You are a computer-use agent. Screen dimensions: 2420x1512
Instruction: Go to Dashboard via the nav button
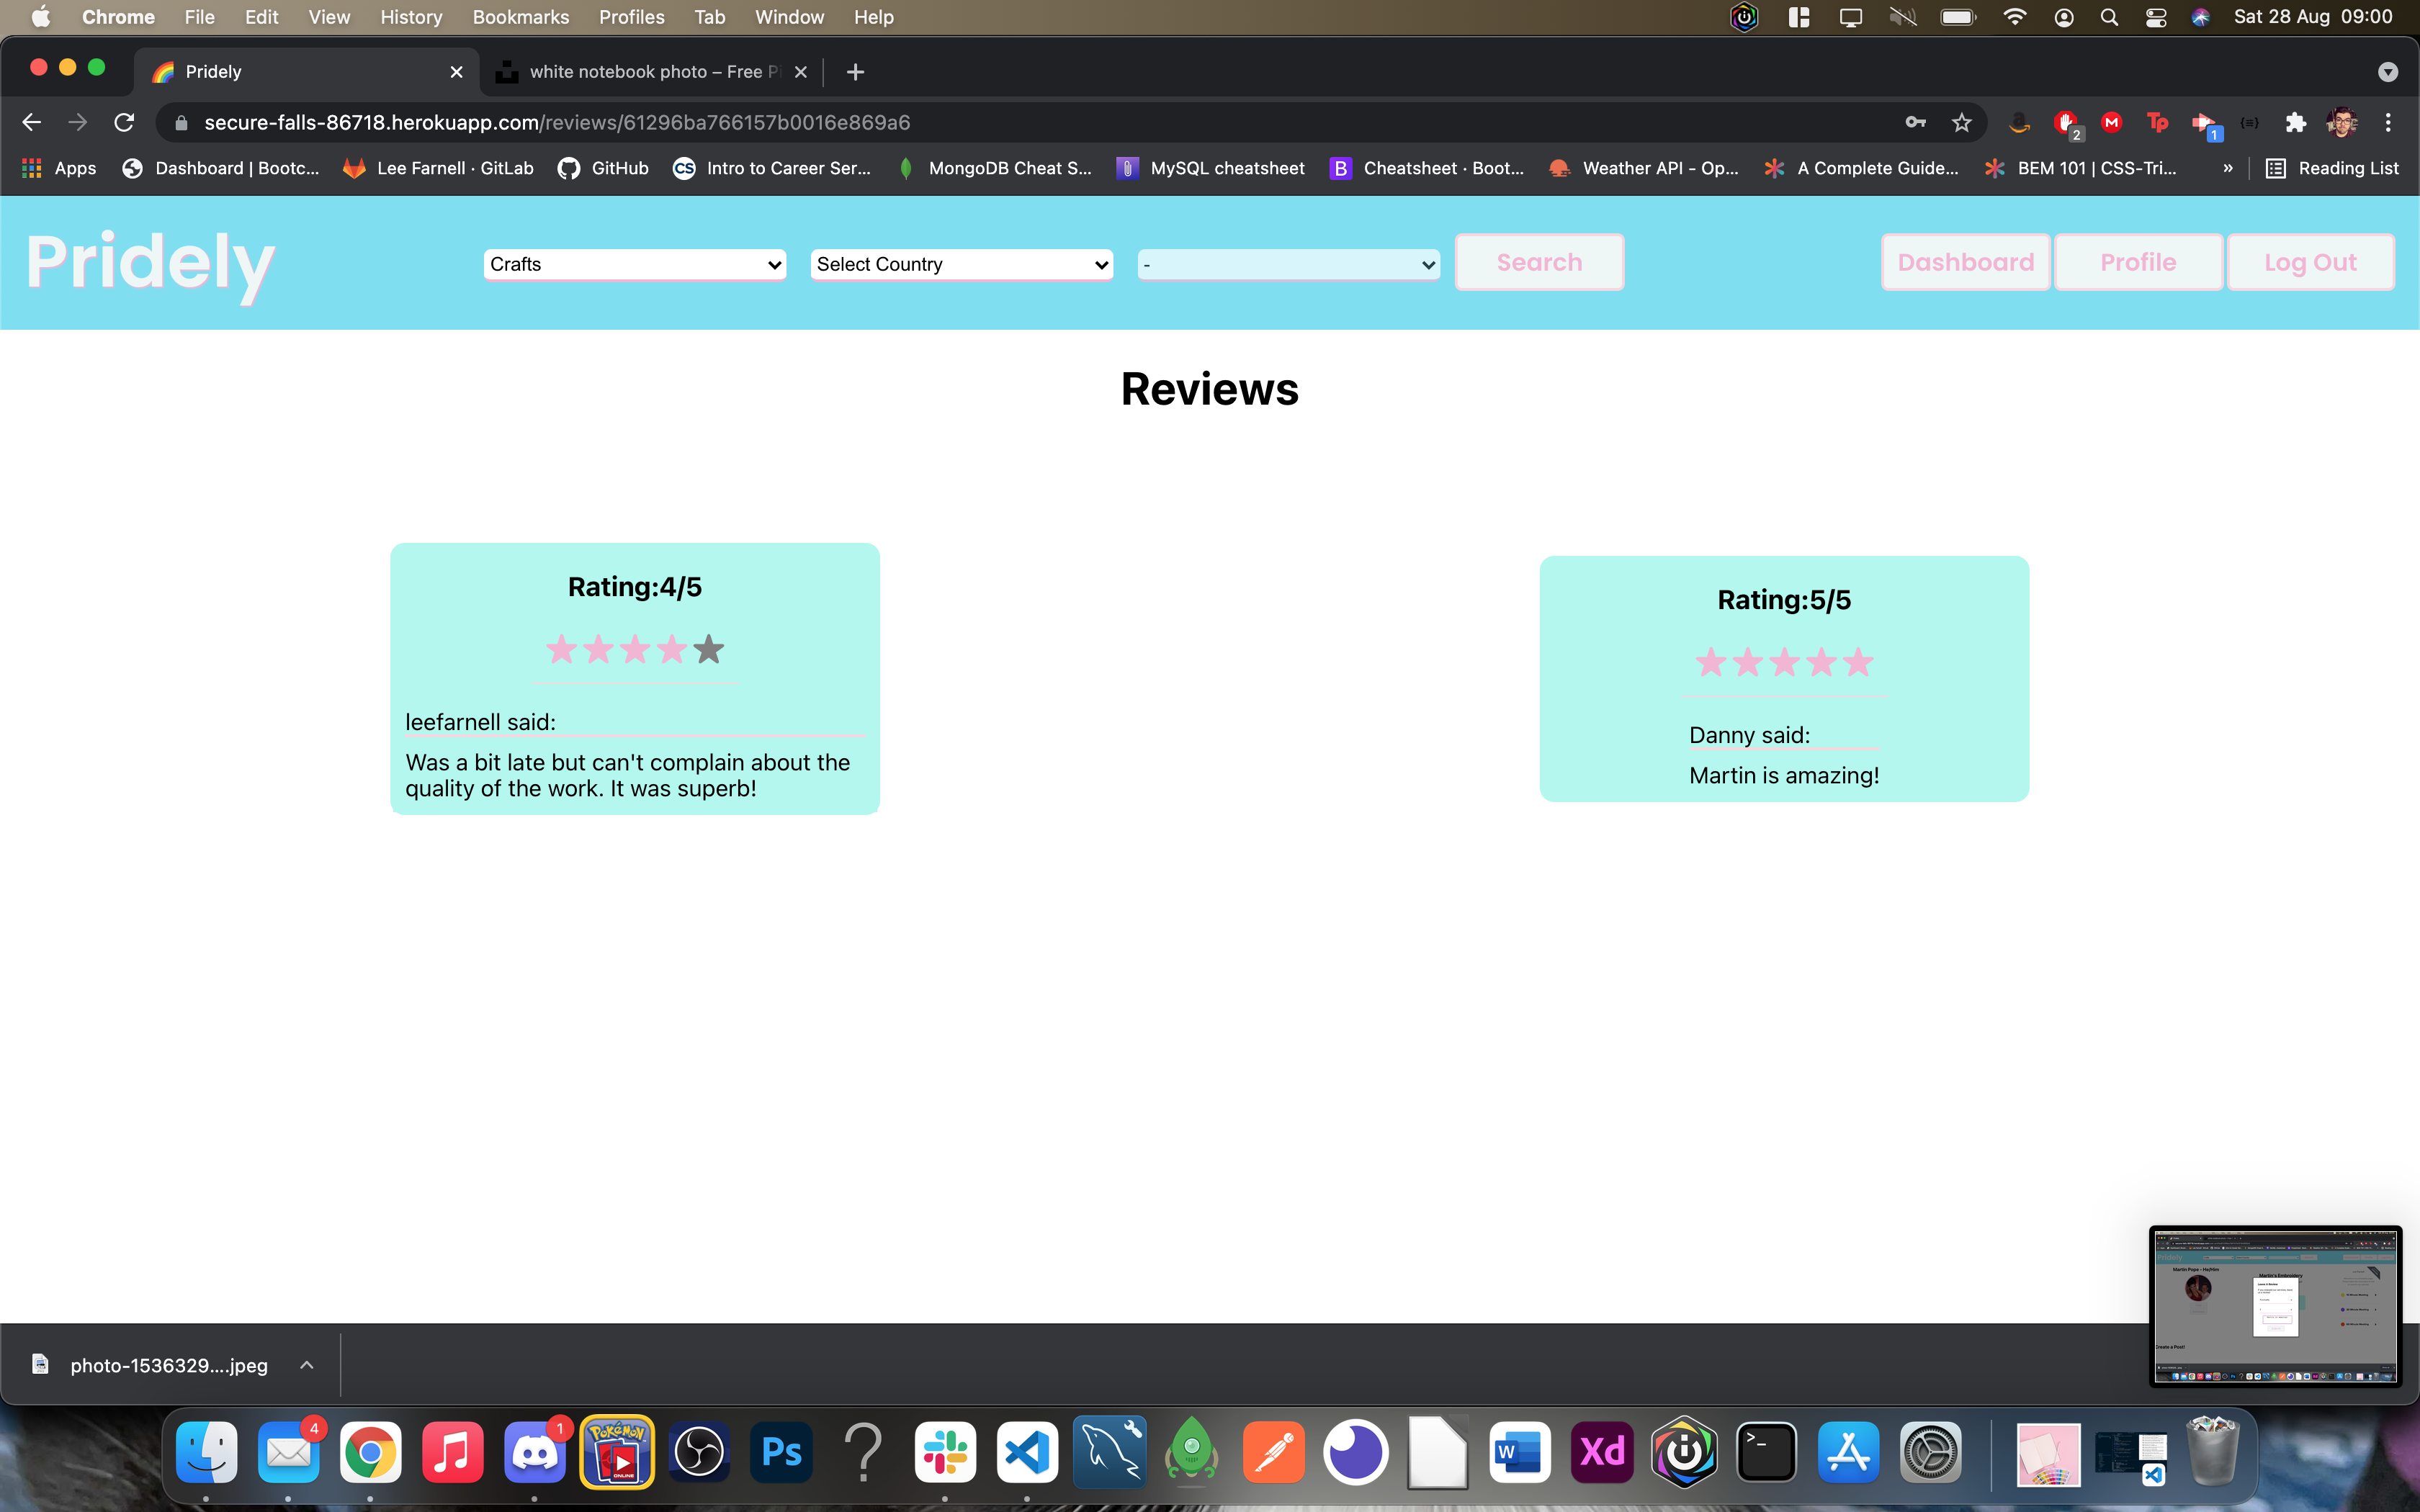click(x=1965, y=262)
